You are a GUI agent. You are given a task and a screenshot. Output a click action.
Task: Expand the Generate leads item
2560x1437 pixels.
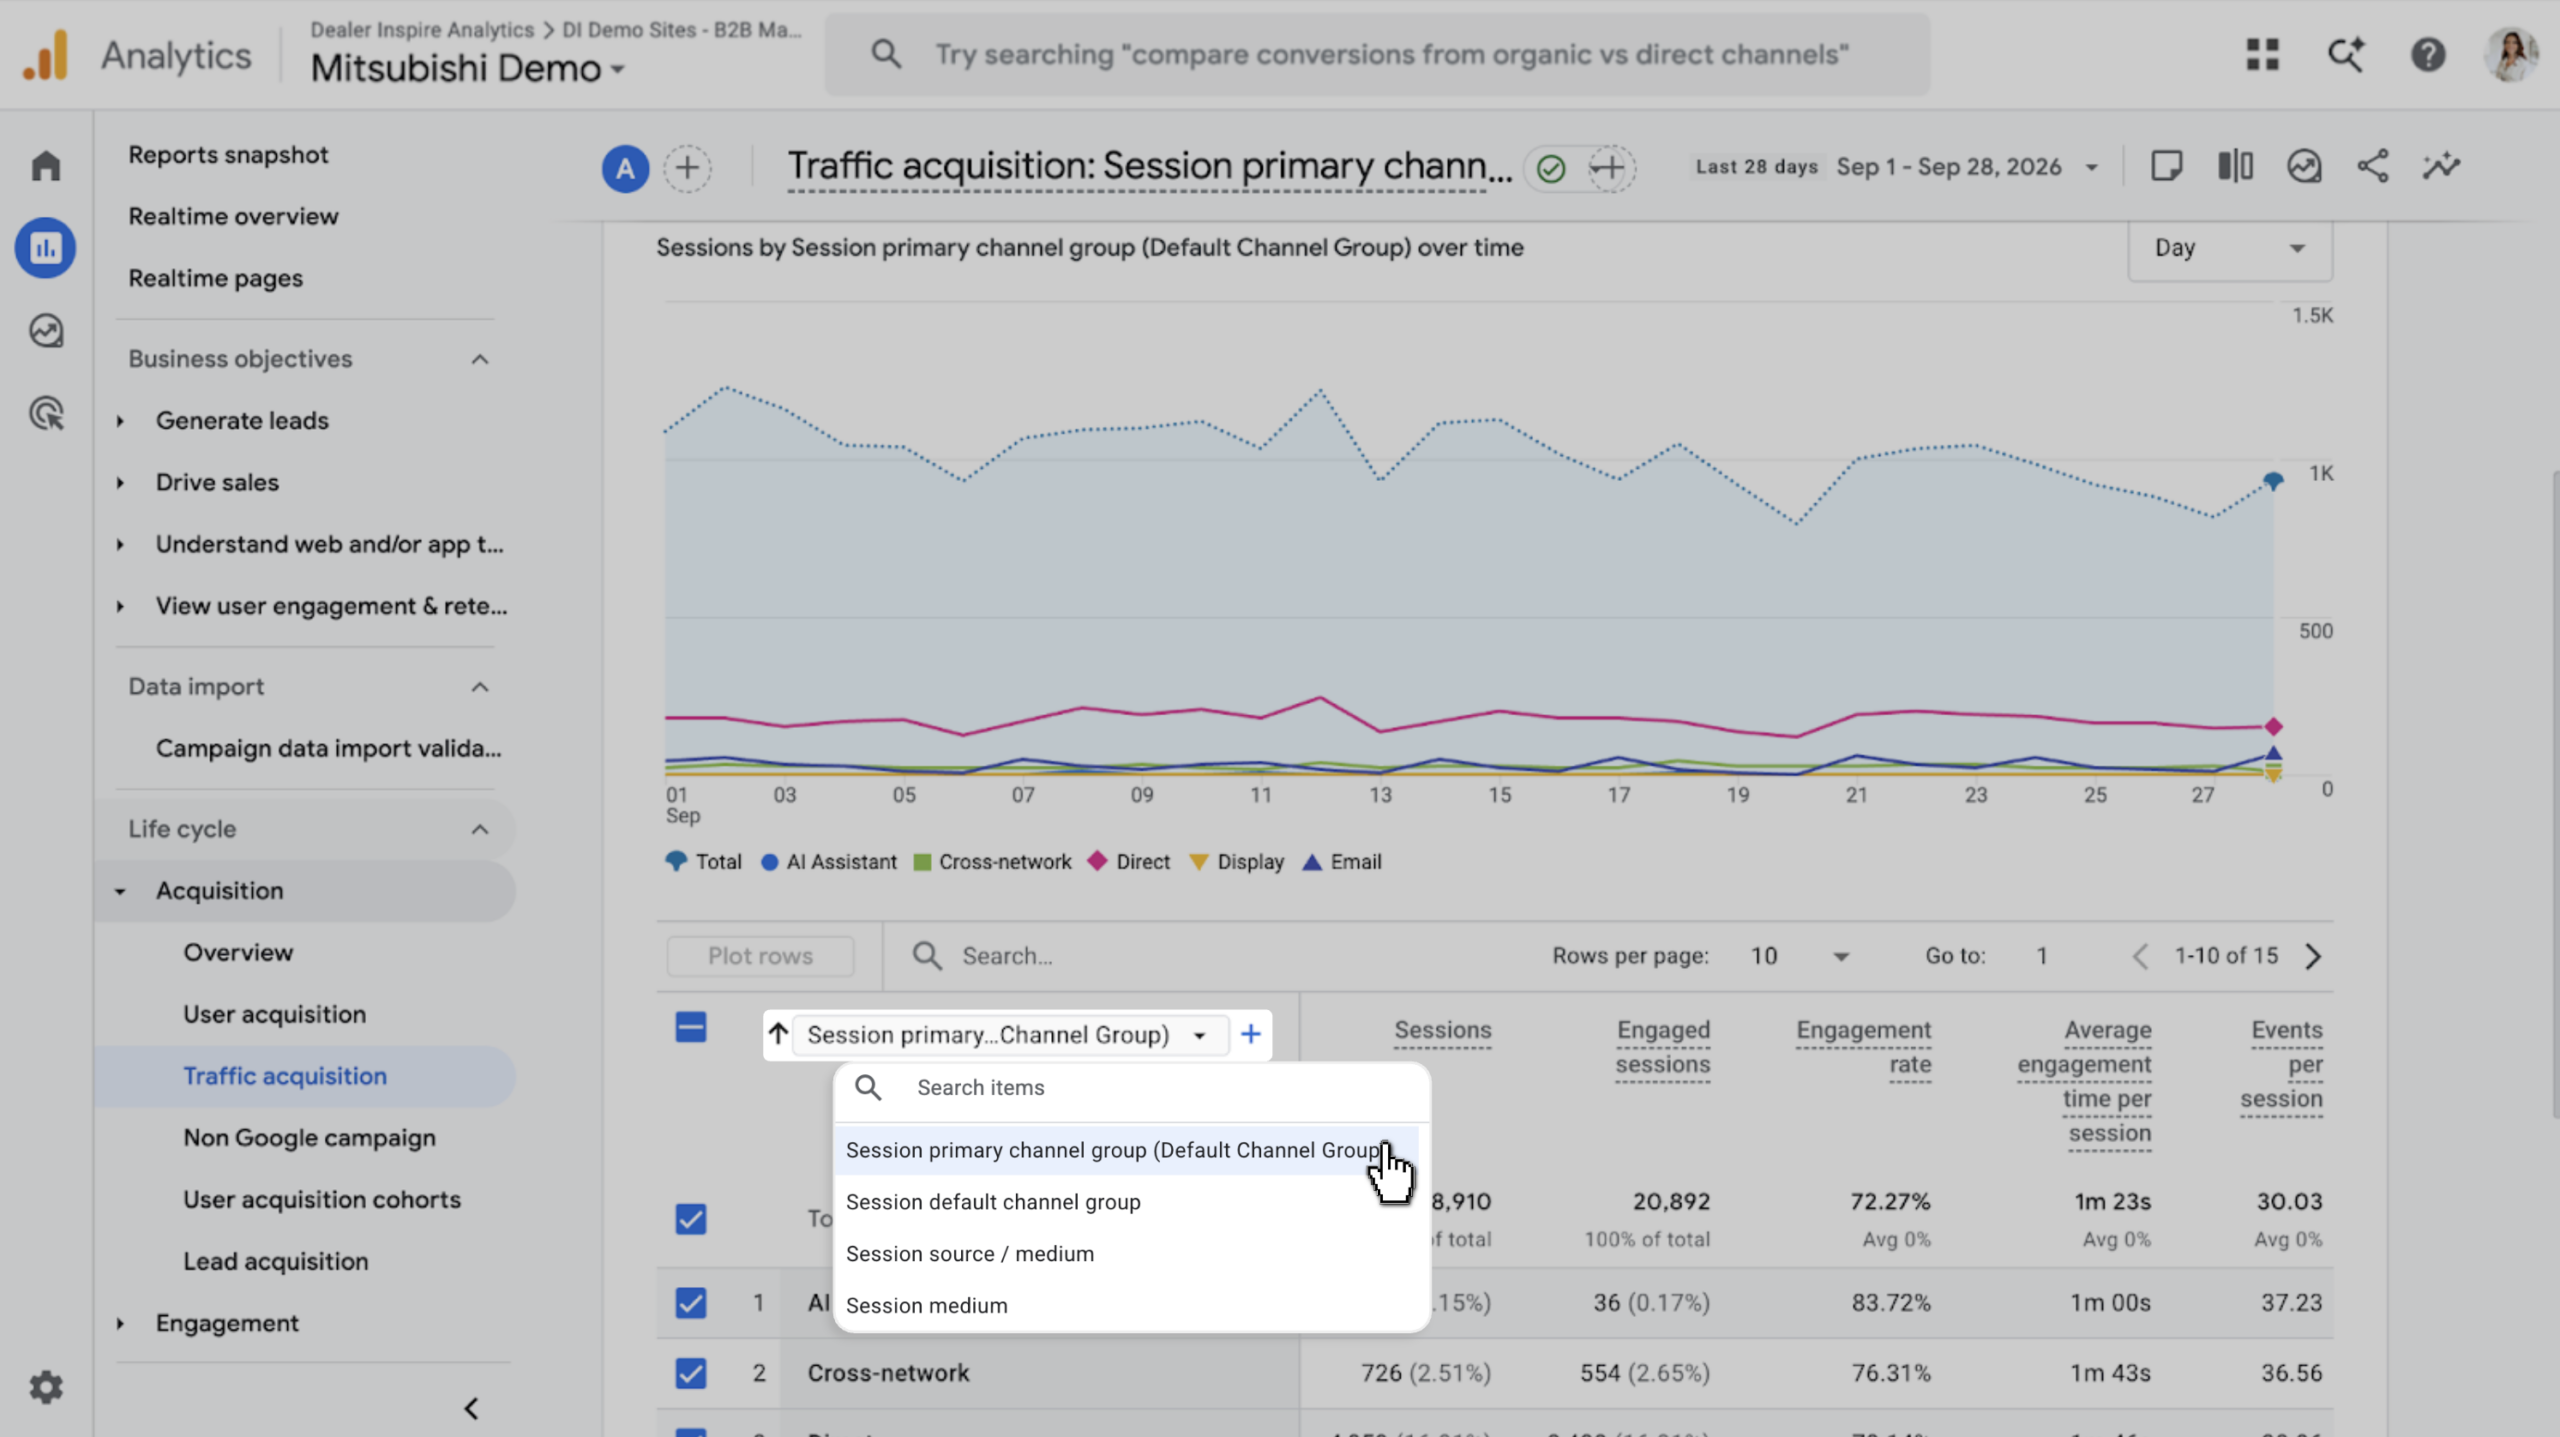120,421
